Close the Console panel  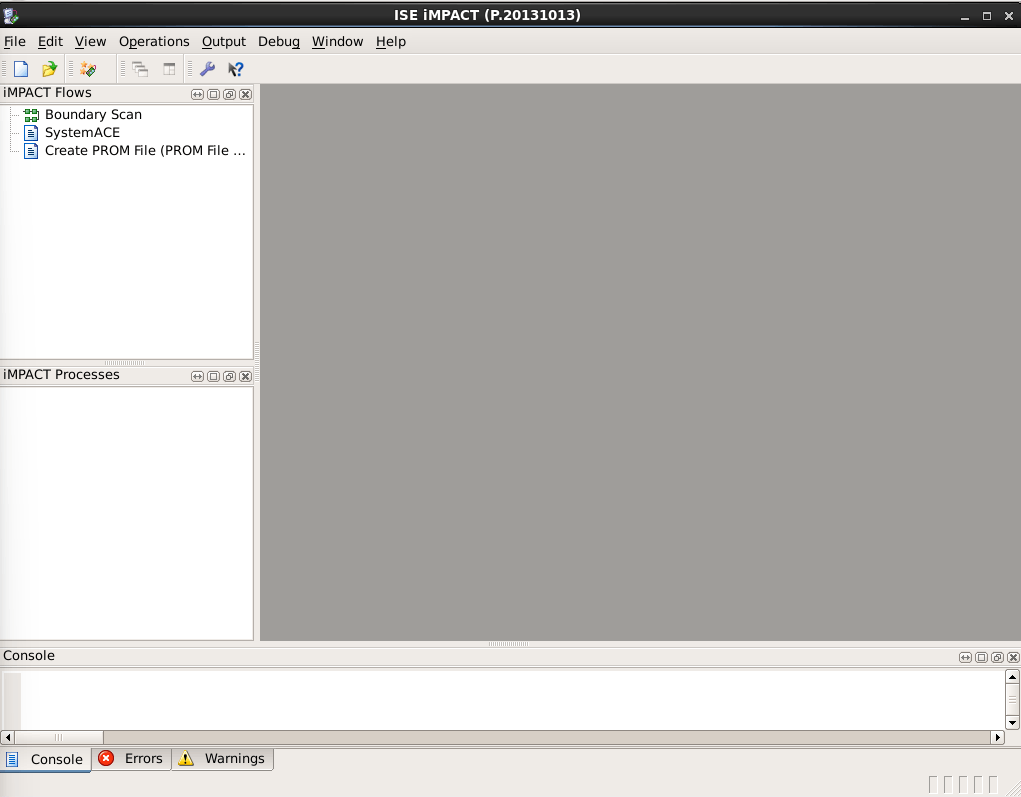(1013, 658)
